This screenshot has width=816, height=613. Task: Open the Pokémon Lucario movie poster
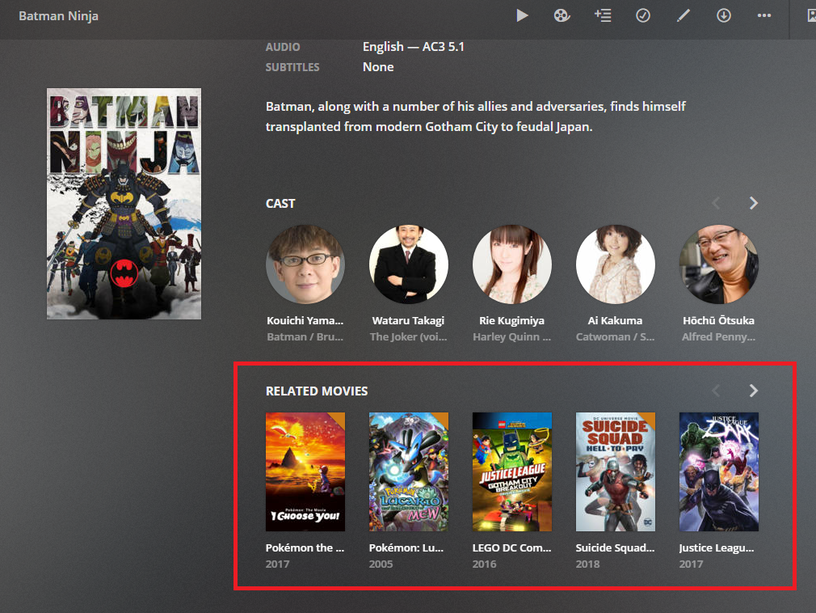point(409,471)
